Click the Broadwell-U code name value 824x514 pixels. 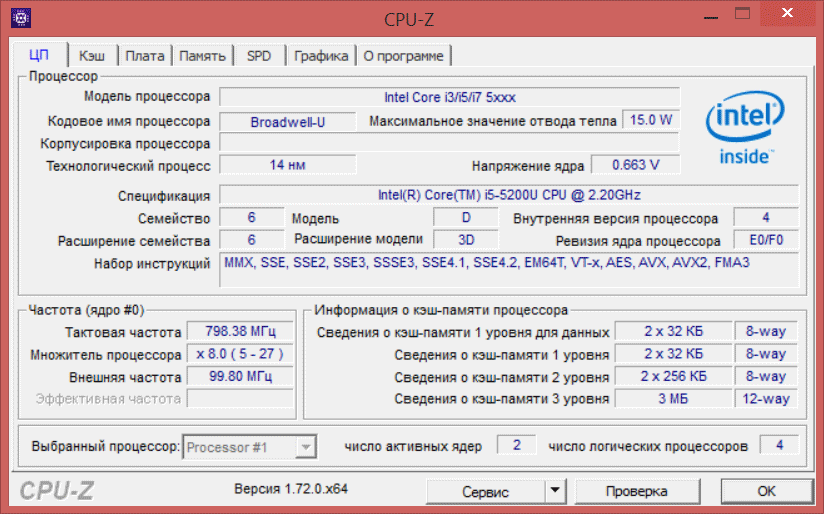pos(287,122)
